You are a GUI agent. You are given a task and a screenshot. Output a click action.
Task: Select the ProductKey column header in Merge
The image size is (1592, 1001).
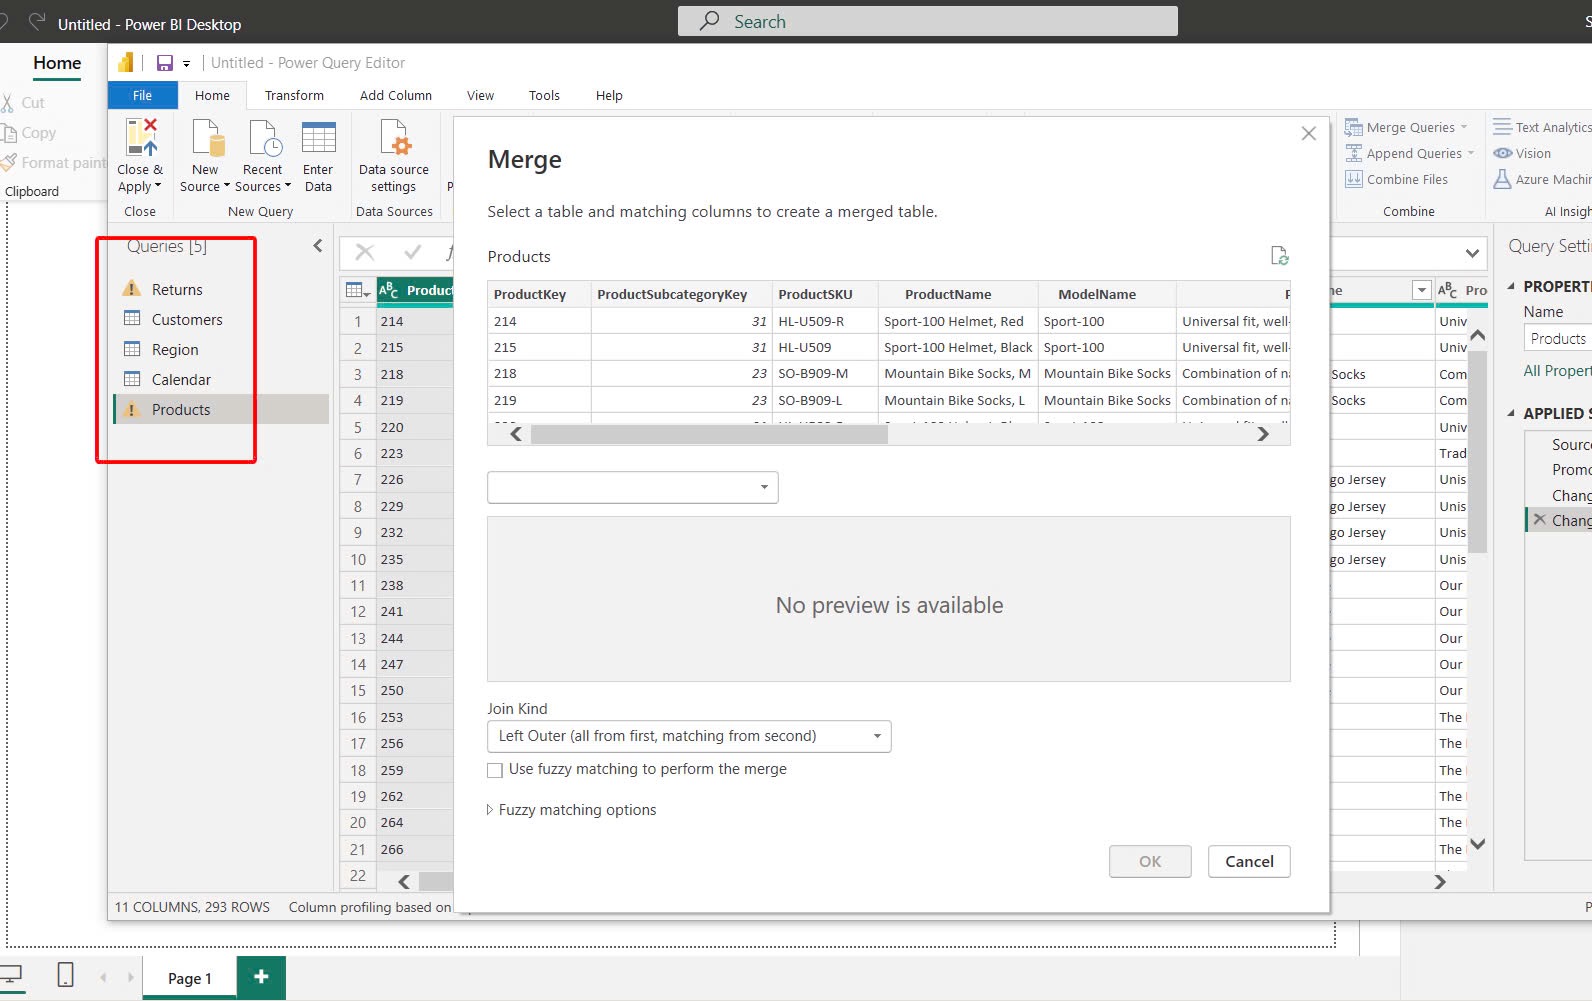(x=539, y=294)
